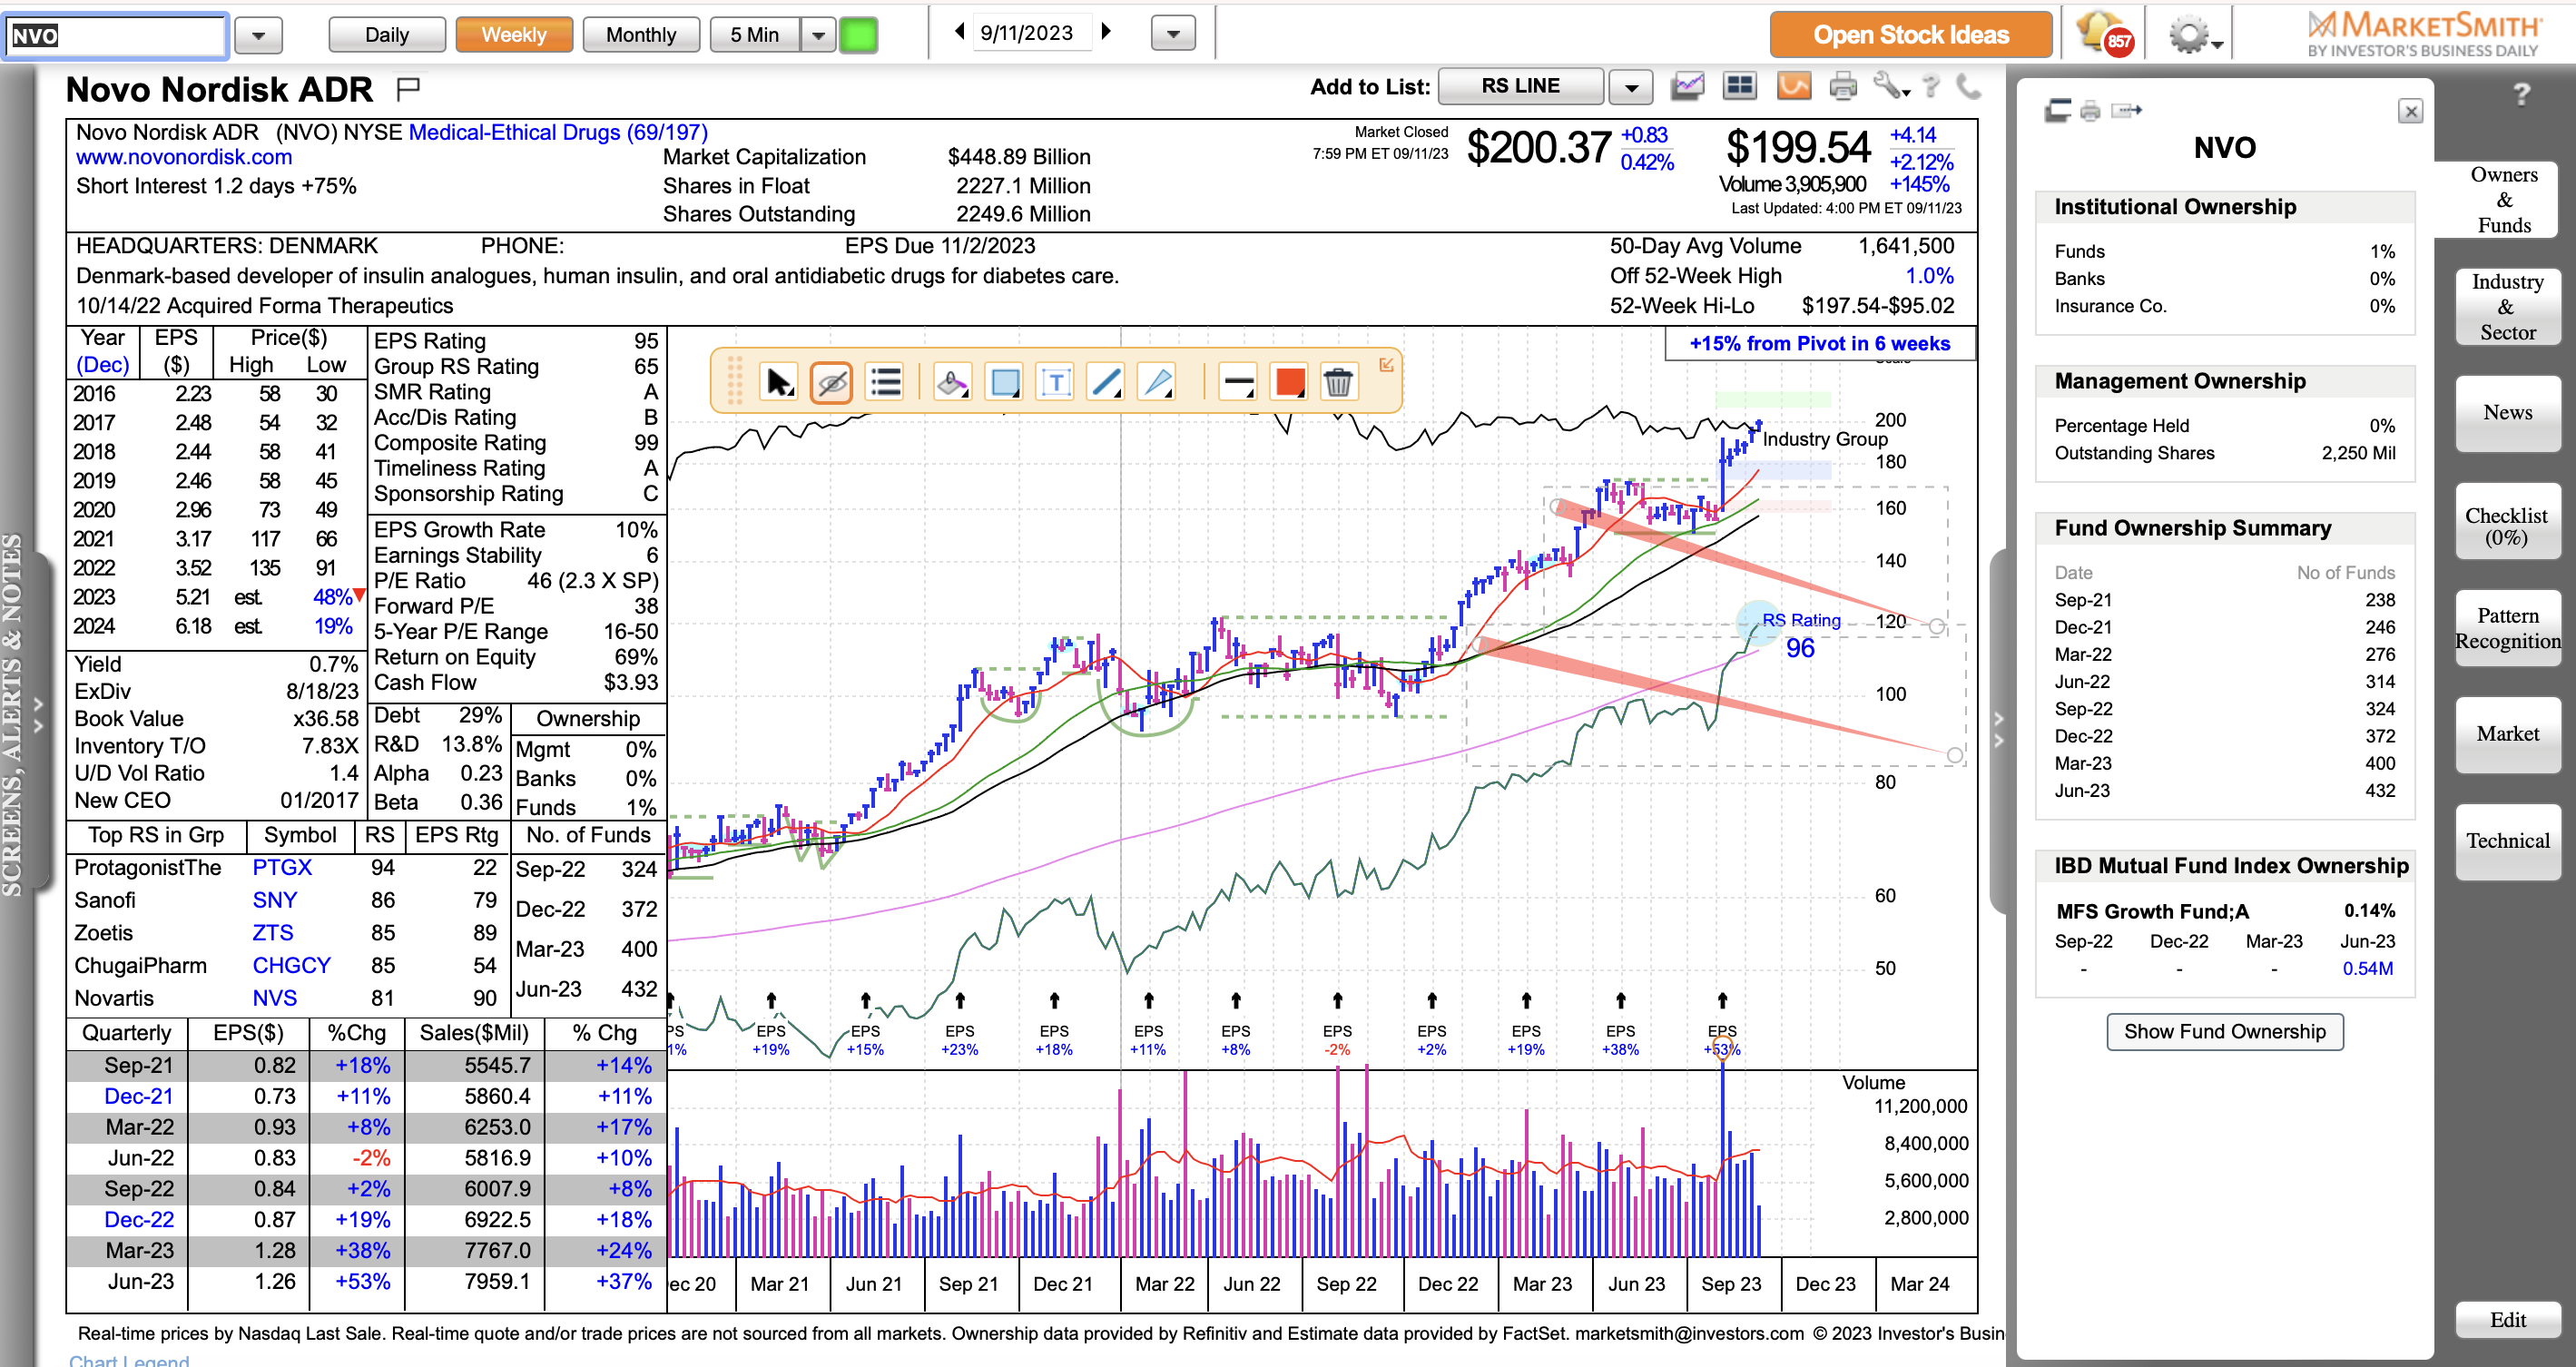Image resolution: width=2576 pixels, height=1367 pixels.
Task: Delete drawings with the trash can icon
Action: (1338, 382)
